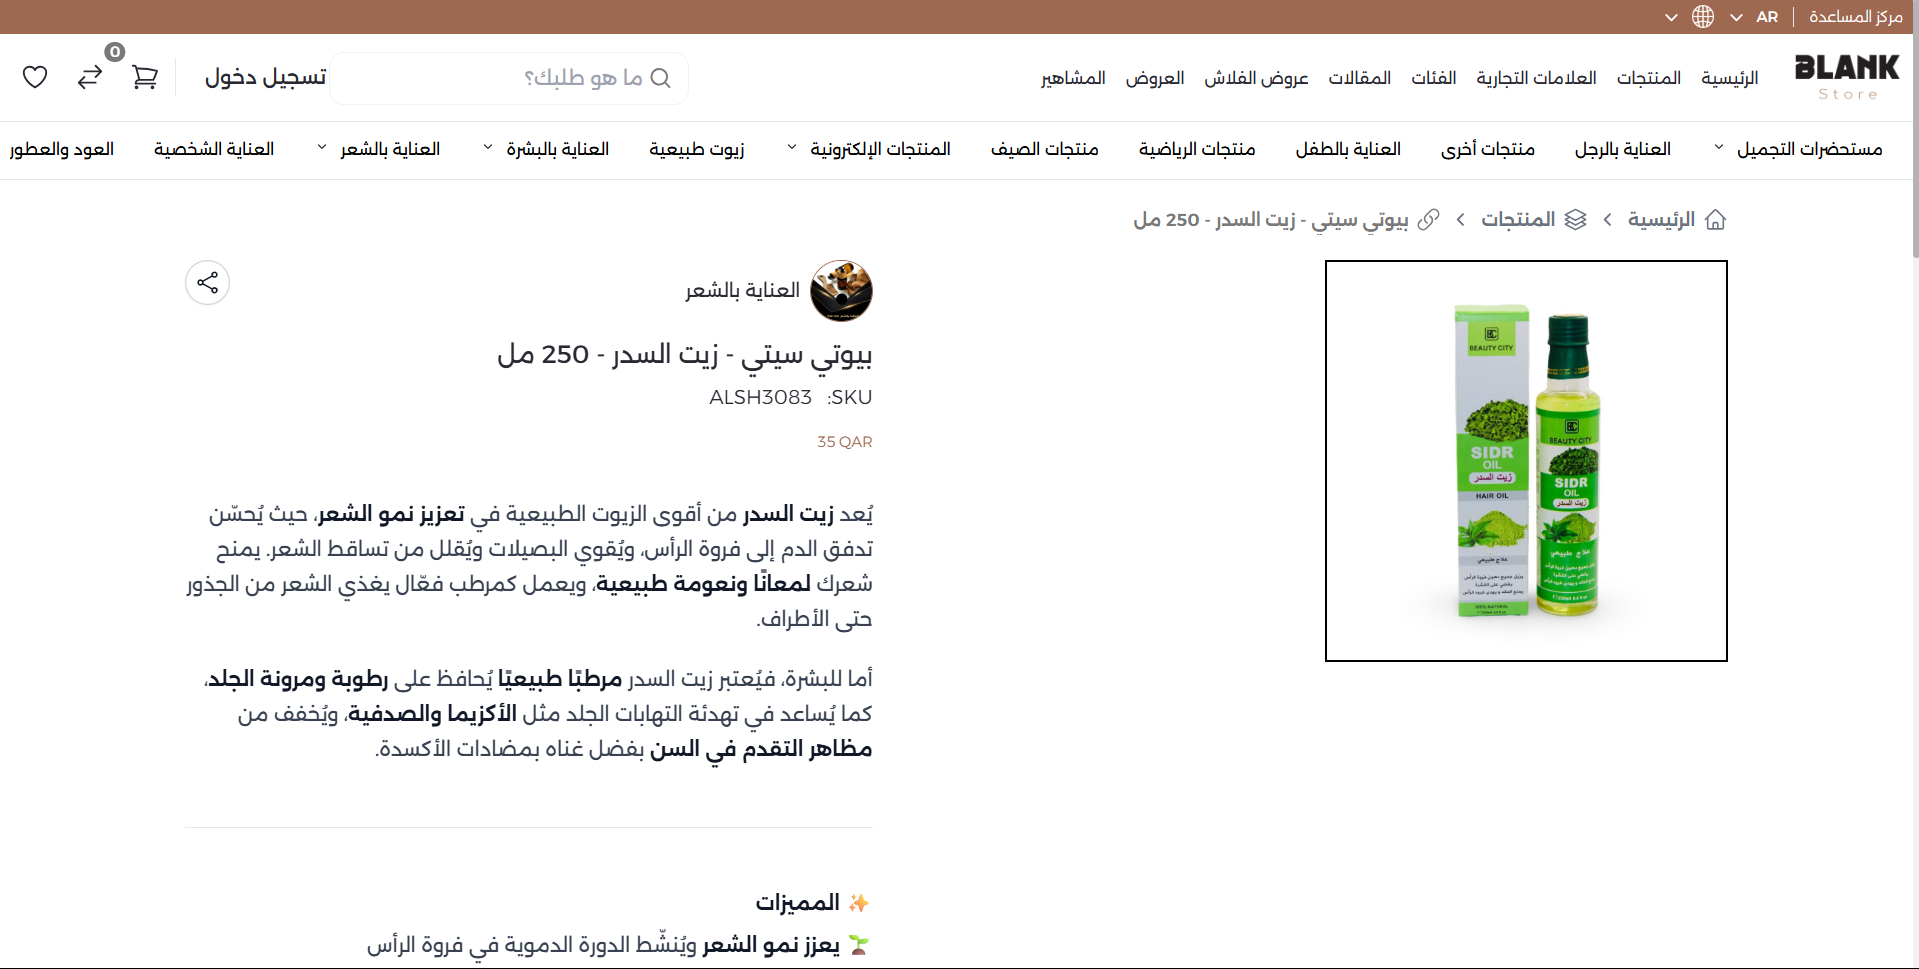
Task: Open المنتجات in the top menu
Action: point(1649,78)
